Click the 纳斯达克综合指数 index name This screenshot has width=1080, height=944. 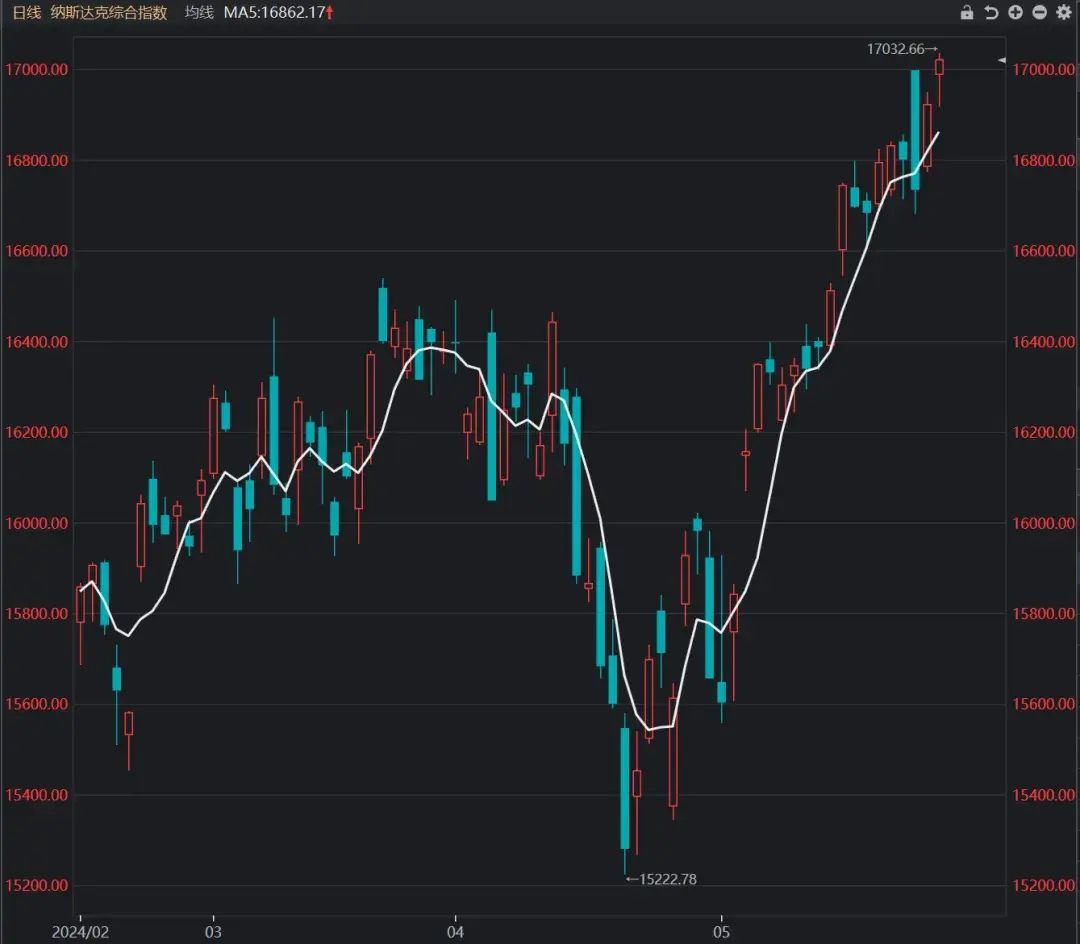[109, 13]
